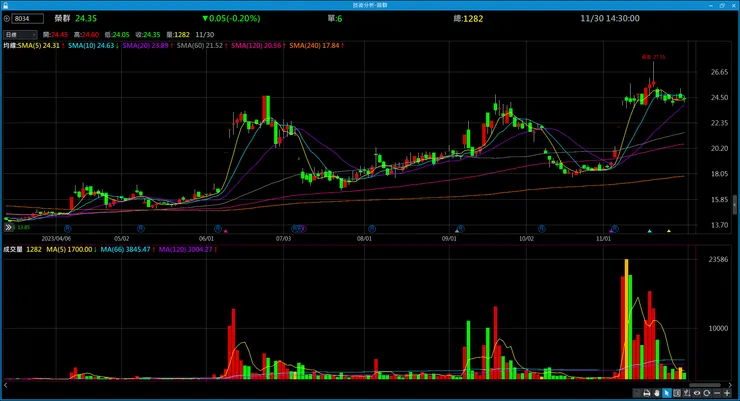The height and width of the screenshot is (401, 740).
Task: Click the SMA(60) 21.52 indicator label
Action: tap(200, 46)
